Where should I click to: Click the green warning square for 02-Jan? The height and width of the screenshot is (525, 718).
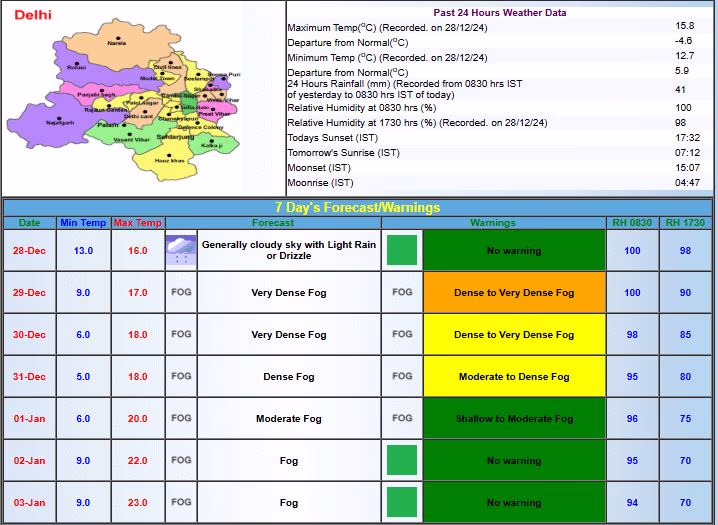pos(402,460)
